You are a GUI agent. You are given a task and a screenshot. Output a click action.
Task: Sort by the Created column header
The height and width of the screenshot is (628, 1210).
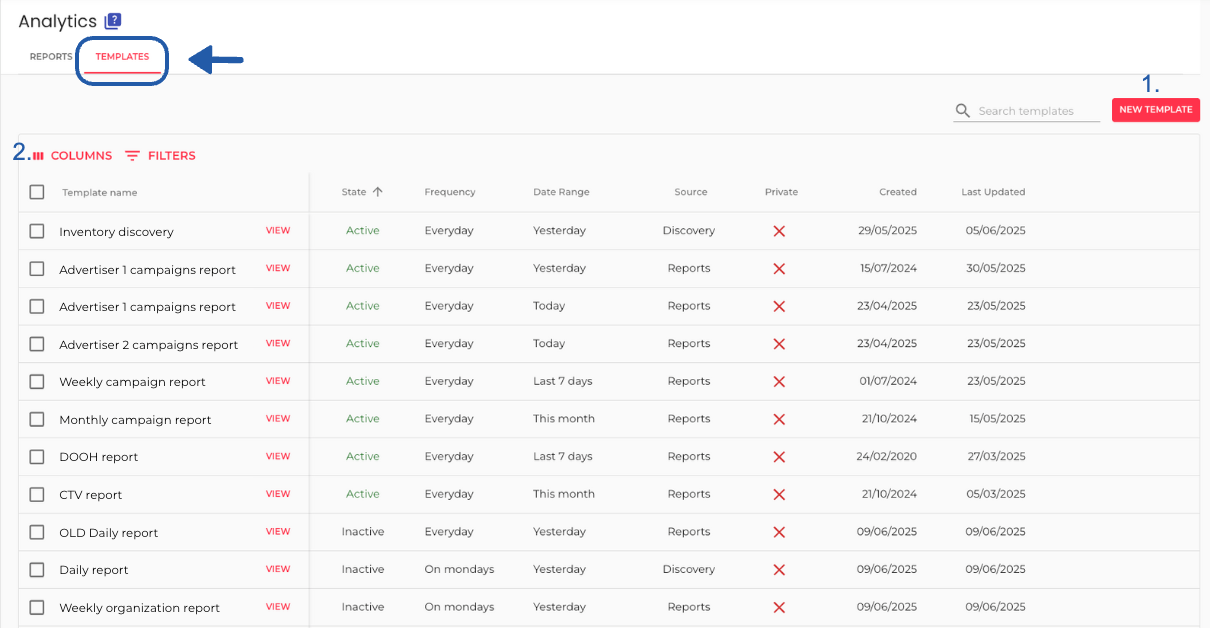[x=897, y=192]
